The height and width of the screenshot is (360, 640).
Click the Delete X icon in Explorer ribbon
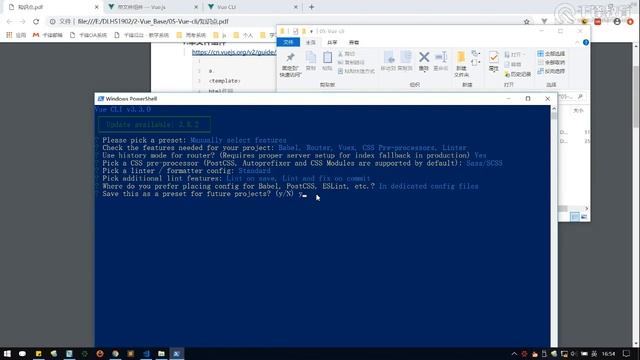[424, 57]
